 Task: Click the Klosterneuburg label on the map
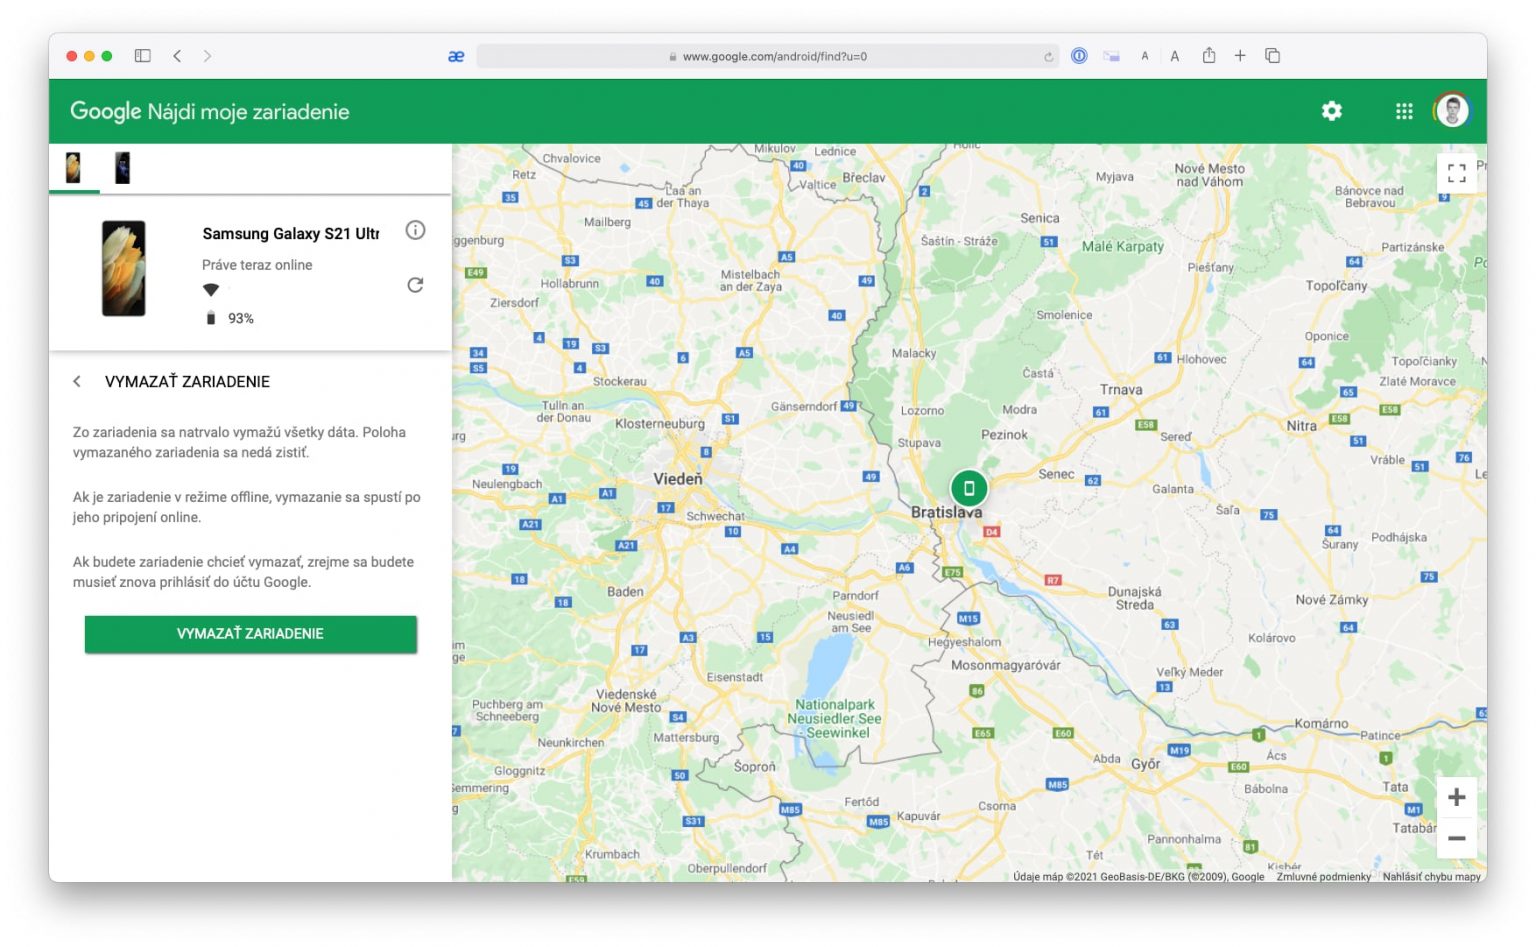[x=660, y=424]
